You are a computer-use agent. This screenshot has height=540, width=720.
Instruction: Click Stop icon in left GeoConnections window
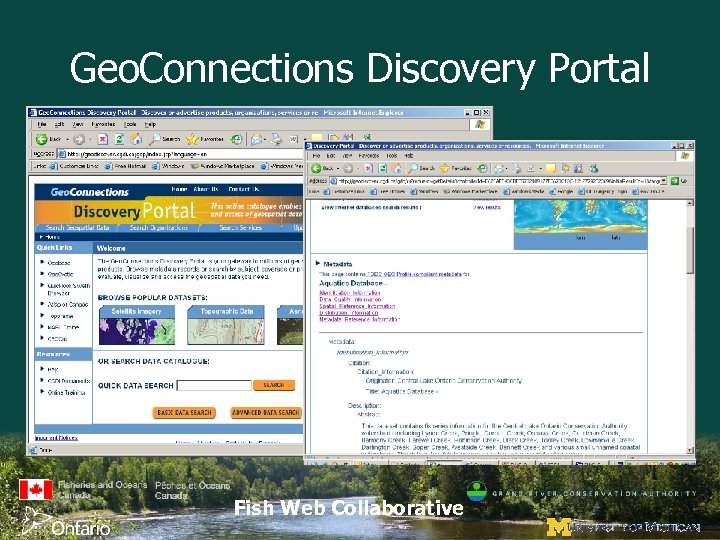[102, 139]
